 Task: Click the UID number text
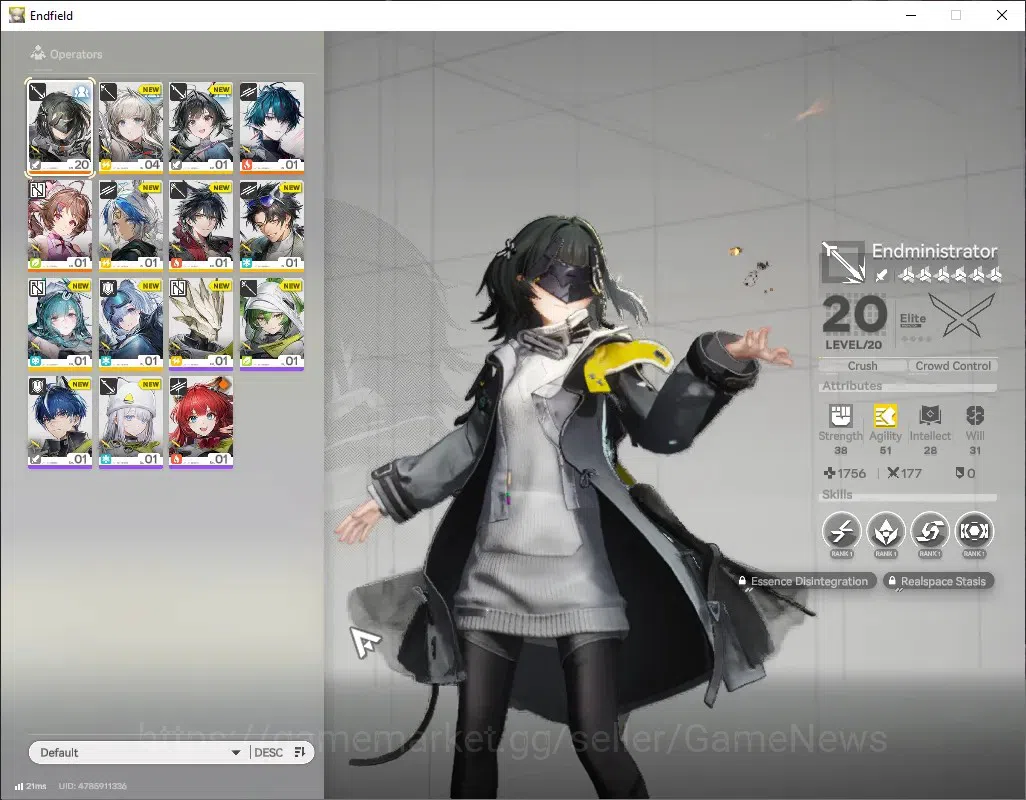tap(92, 786)
